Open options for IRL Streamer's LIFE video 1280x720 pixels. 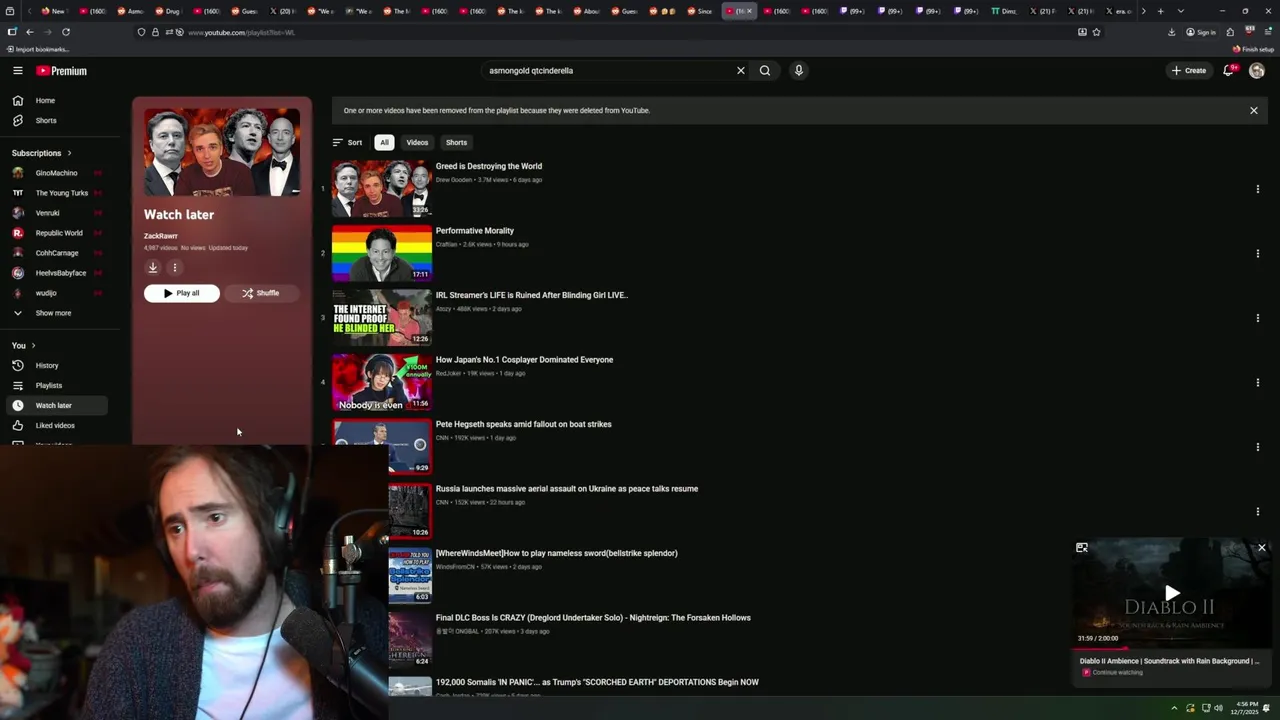coord(1257,318)
